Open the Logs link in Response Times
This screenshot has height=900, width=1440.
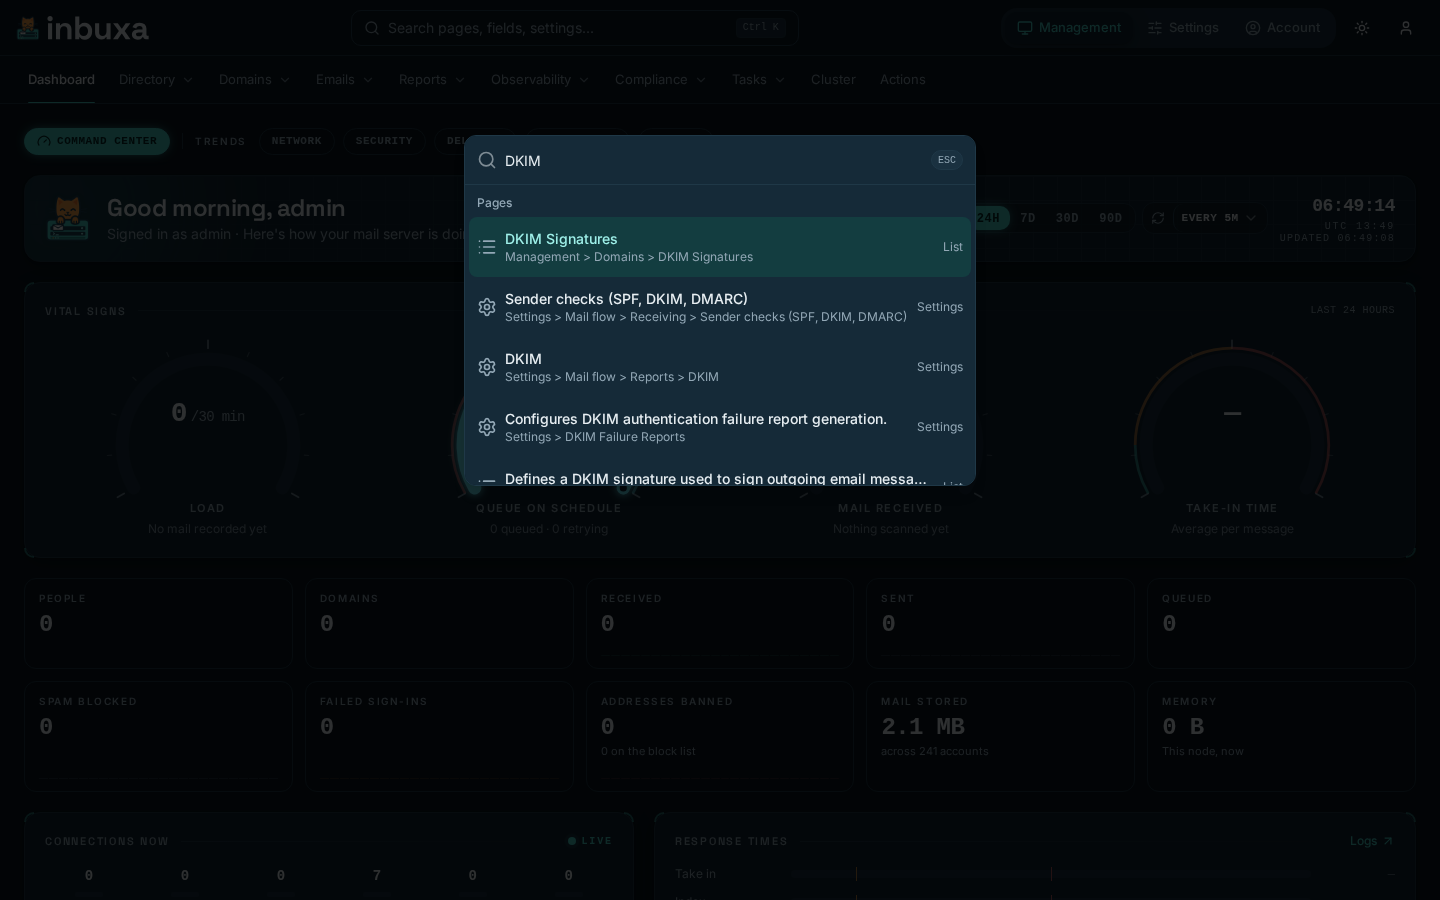[1371, 841]
